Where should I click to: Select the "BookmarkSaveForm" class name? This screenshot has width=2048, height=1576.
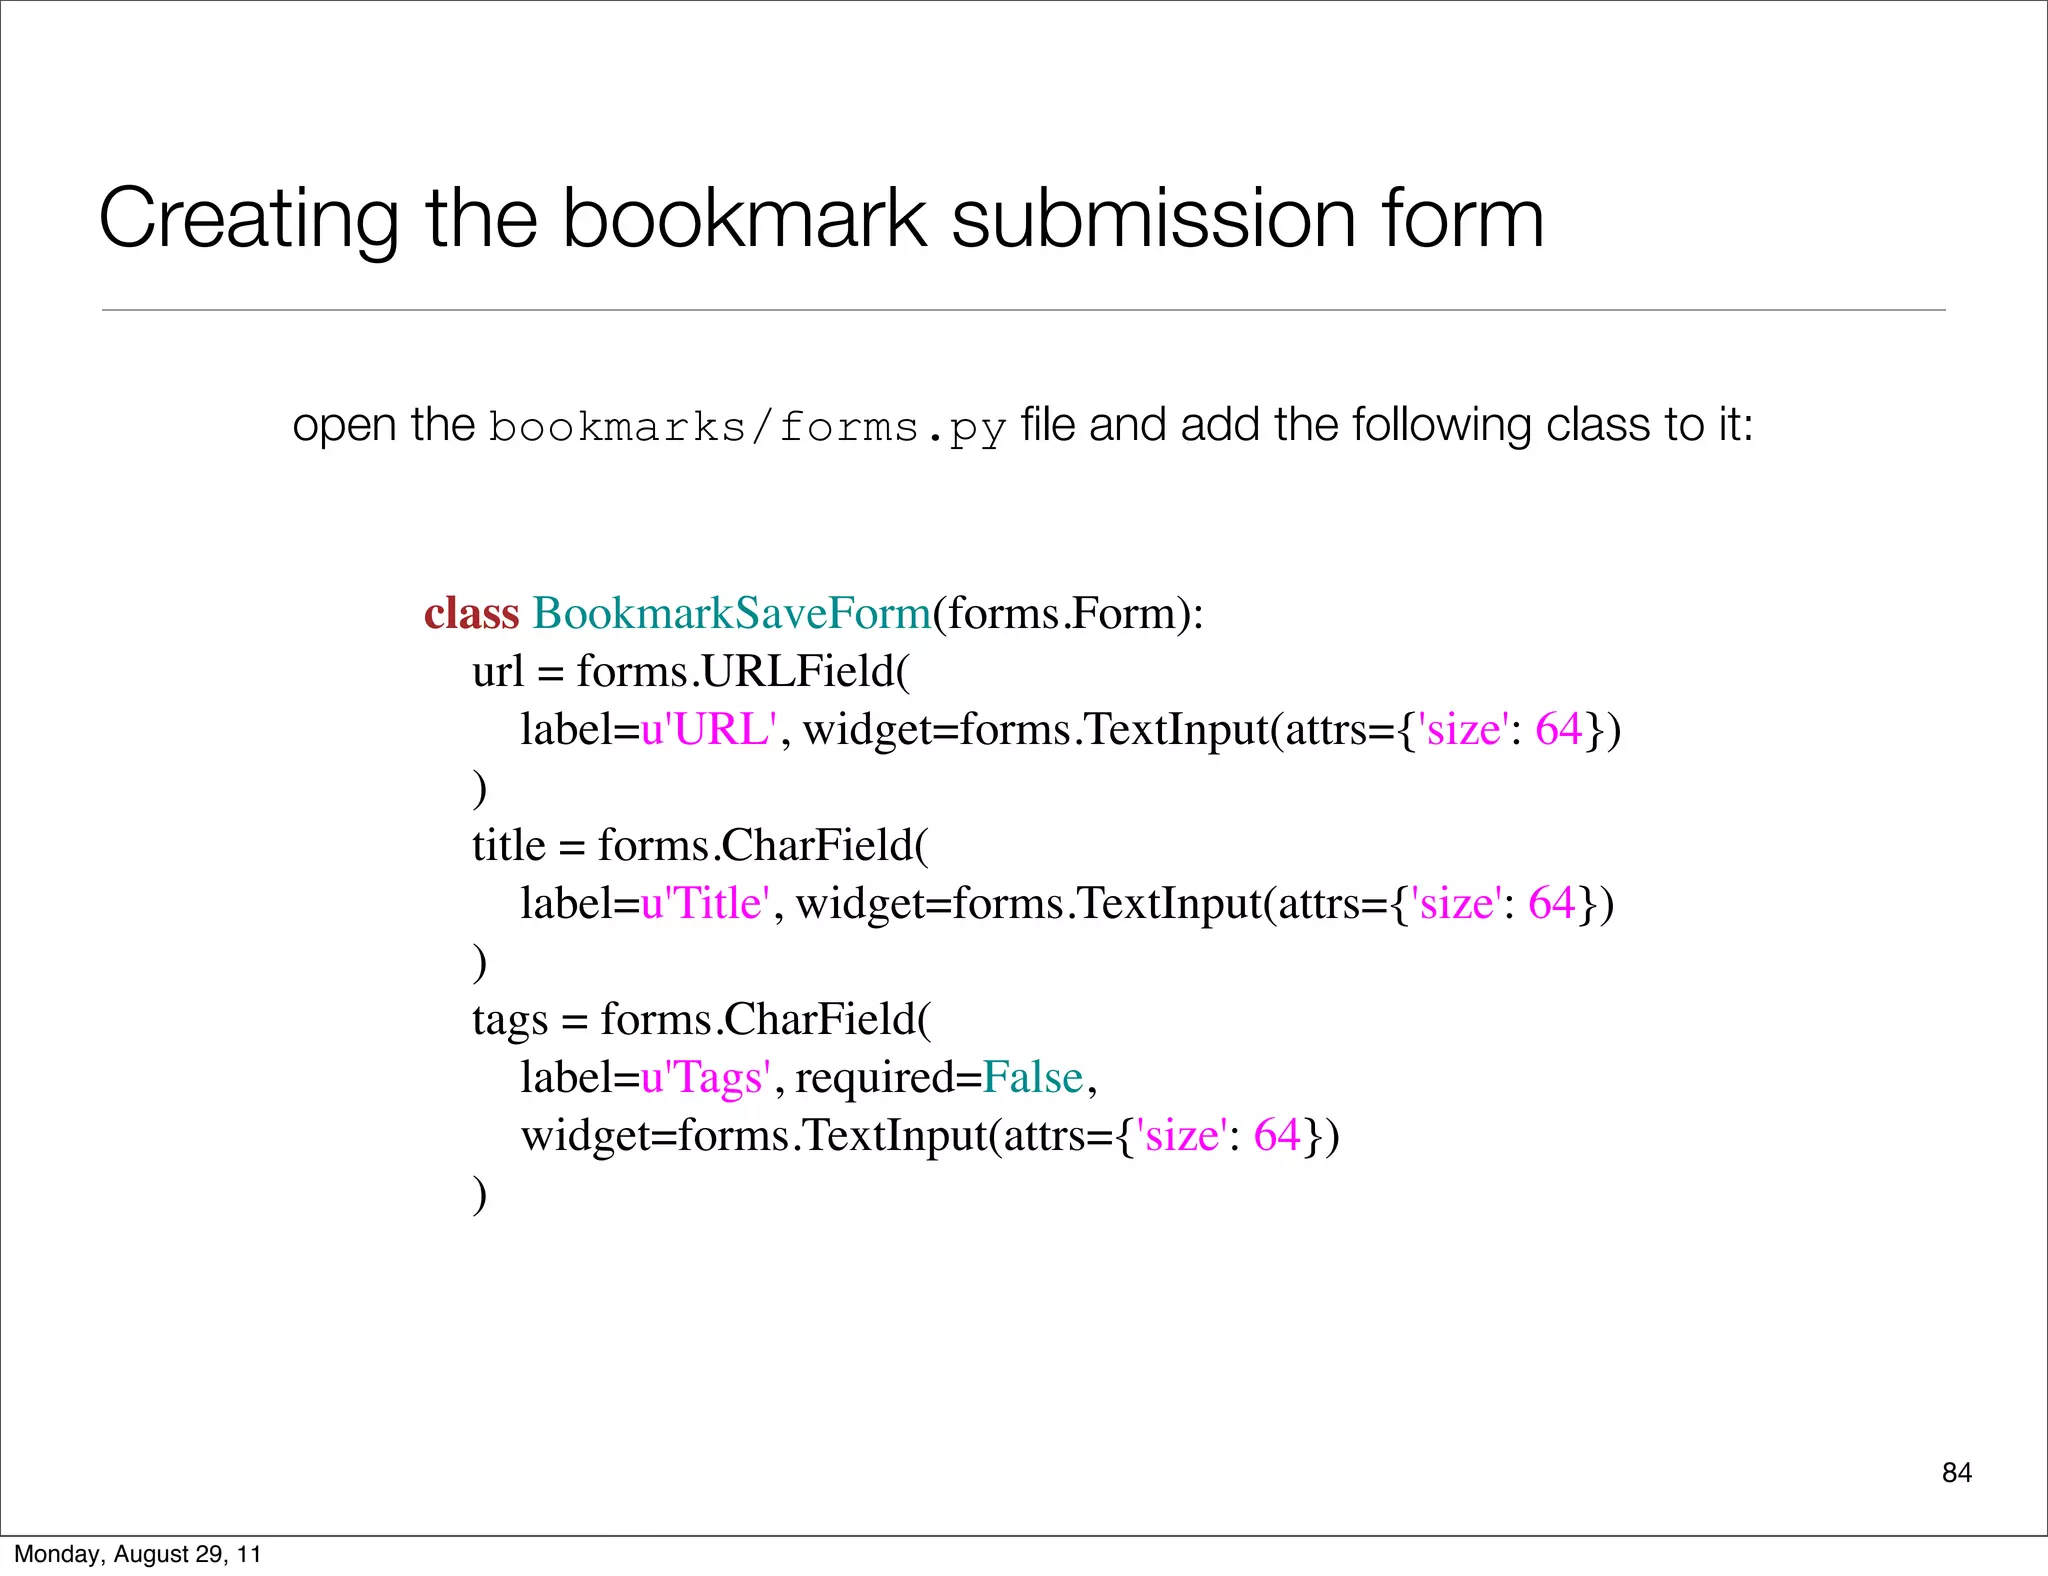[x=731, y=613]
